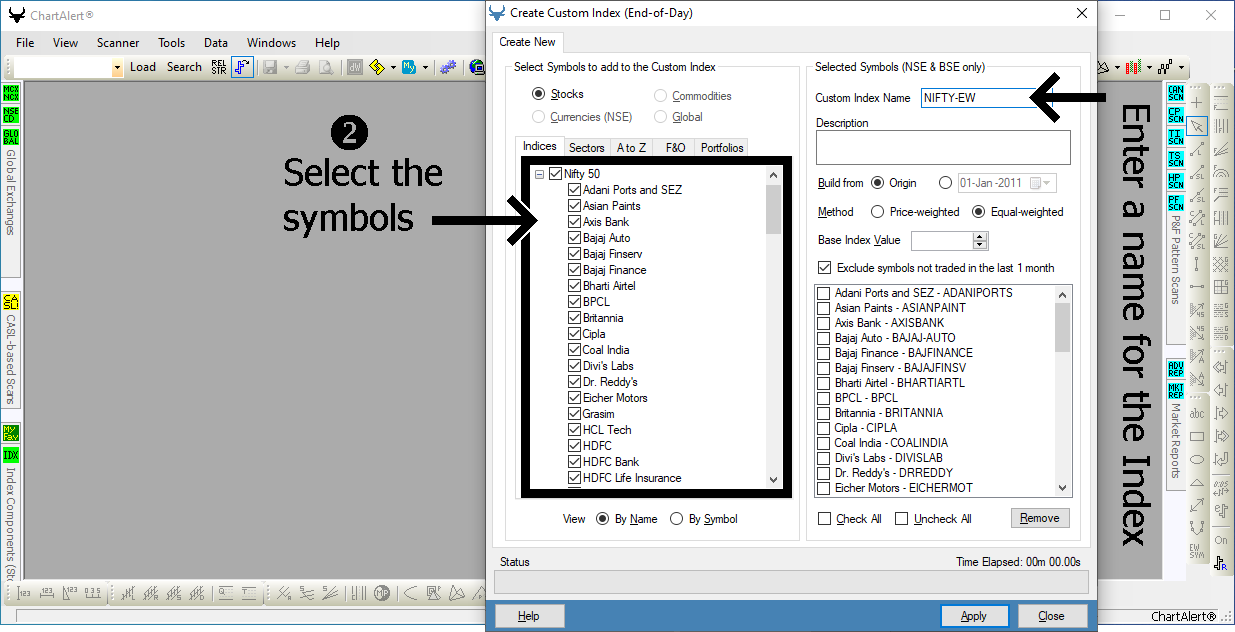Open dropdown next to candlestick chart icon
1235x632 pixels.
pyautogui.click(x=1149, y=67)
